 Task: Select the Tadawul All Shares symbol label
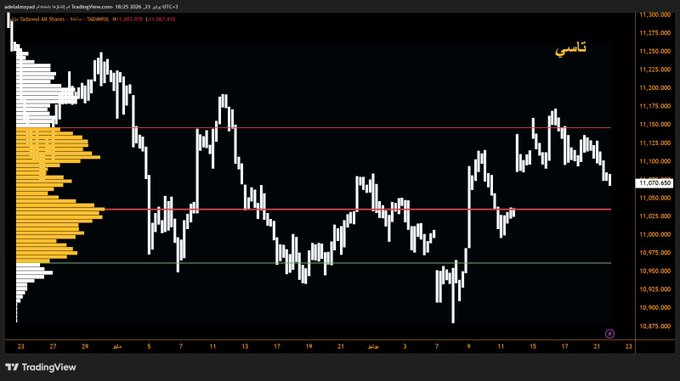click(42, 19)
